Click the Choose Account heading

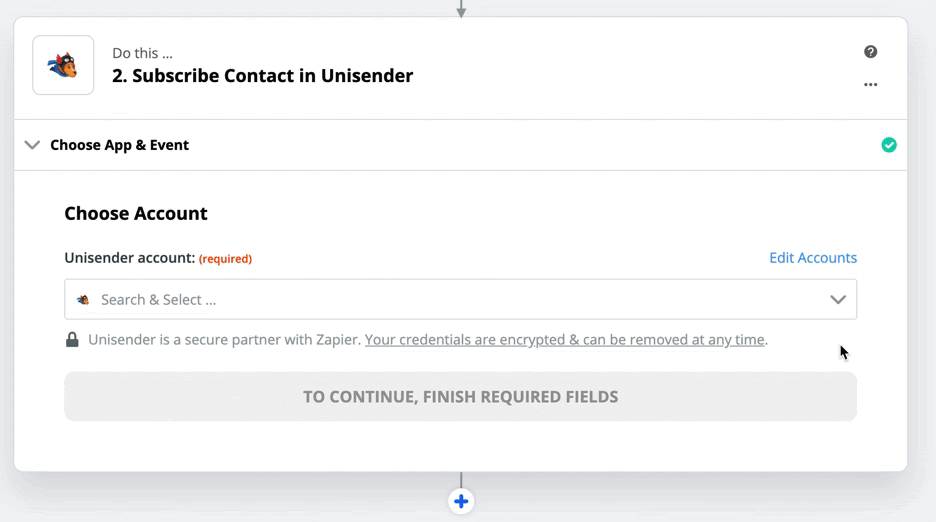tap(136, 213)
